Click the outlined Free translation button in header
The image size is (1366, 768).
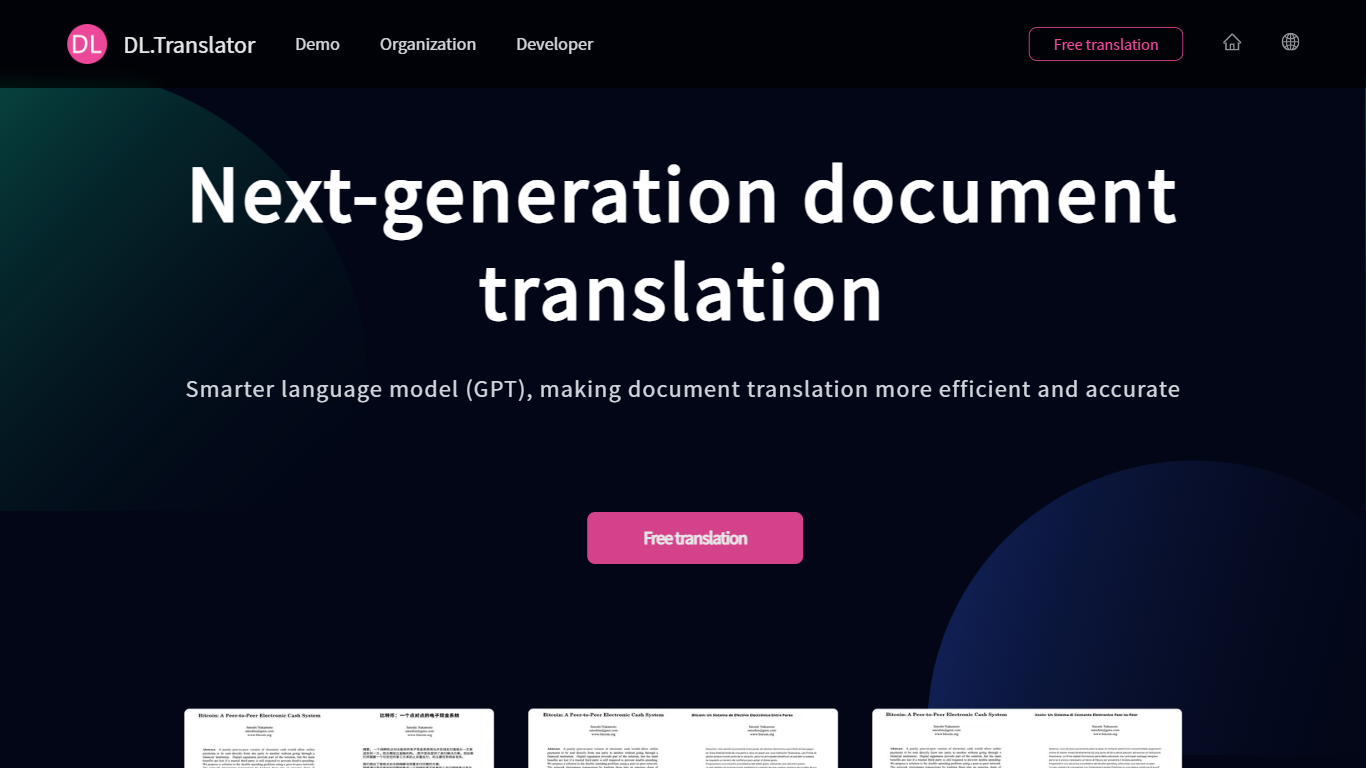tap(1106, 44)
